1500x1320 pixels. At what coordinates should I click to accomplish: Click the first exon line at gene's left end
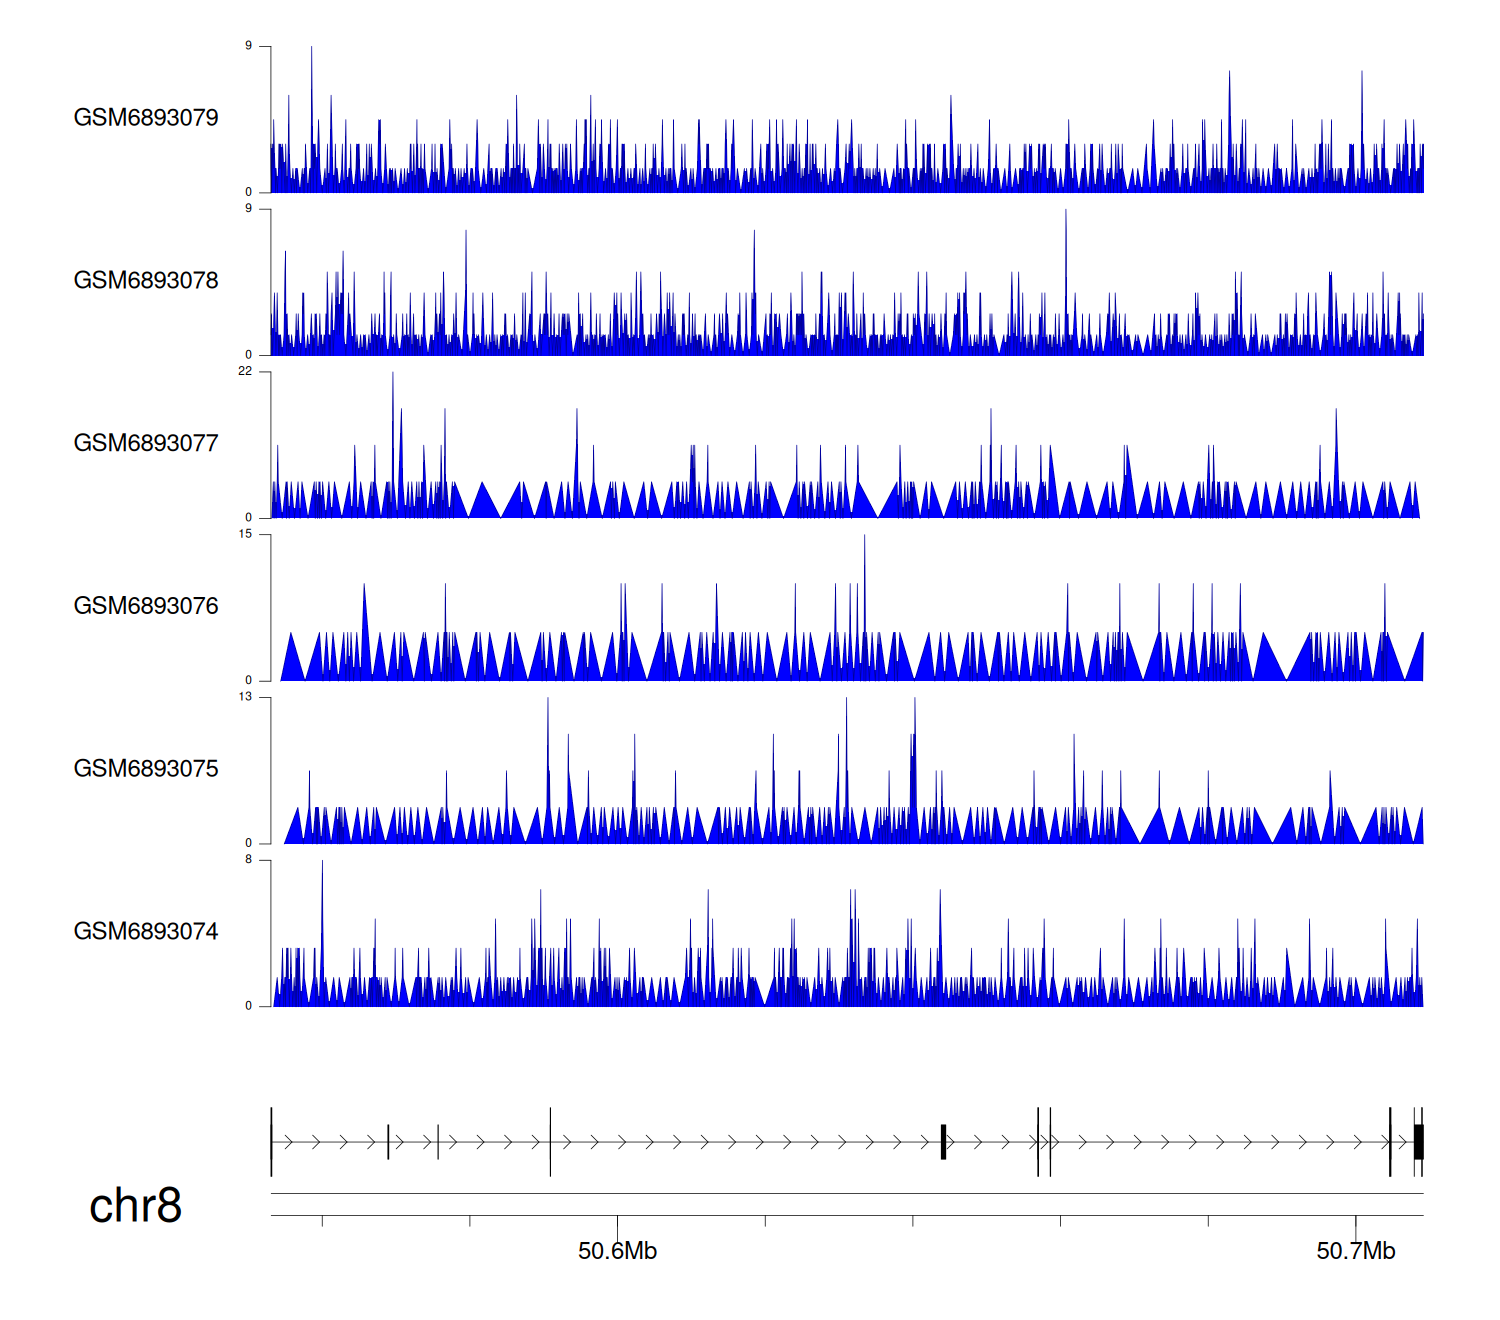pos(272,1142)
